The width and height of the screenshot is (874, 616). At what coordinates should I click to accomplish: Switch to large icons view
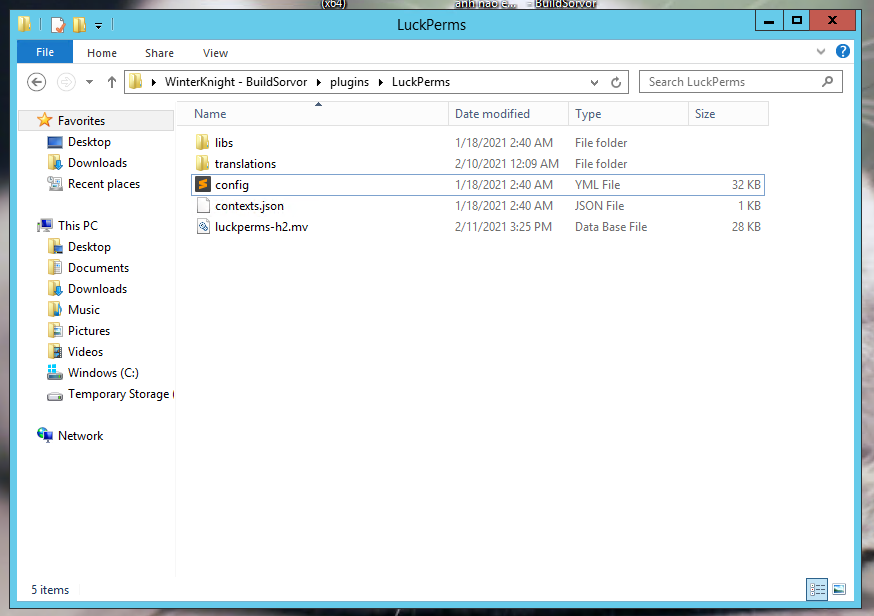pos(839,589)
